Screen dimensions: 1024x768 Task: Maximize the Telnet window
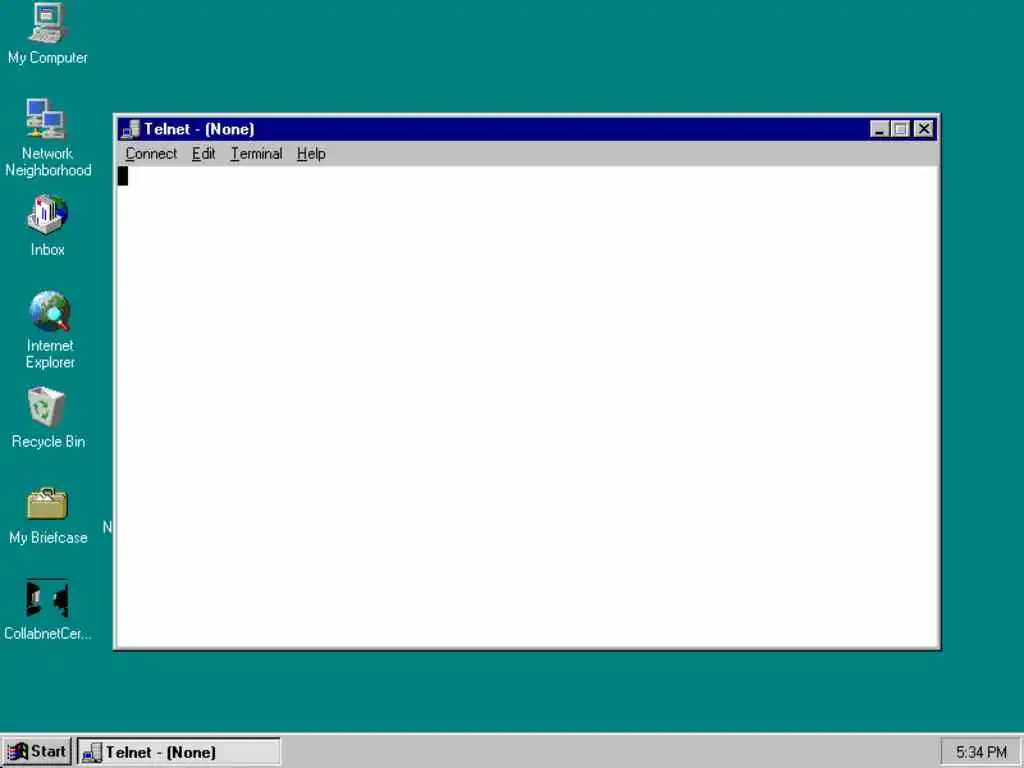click(901, 129)
